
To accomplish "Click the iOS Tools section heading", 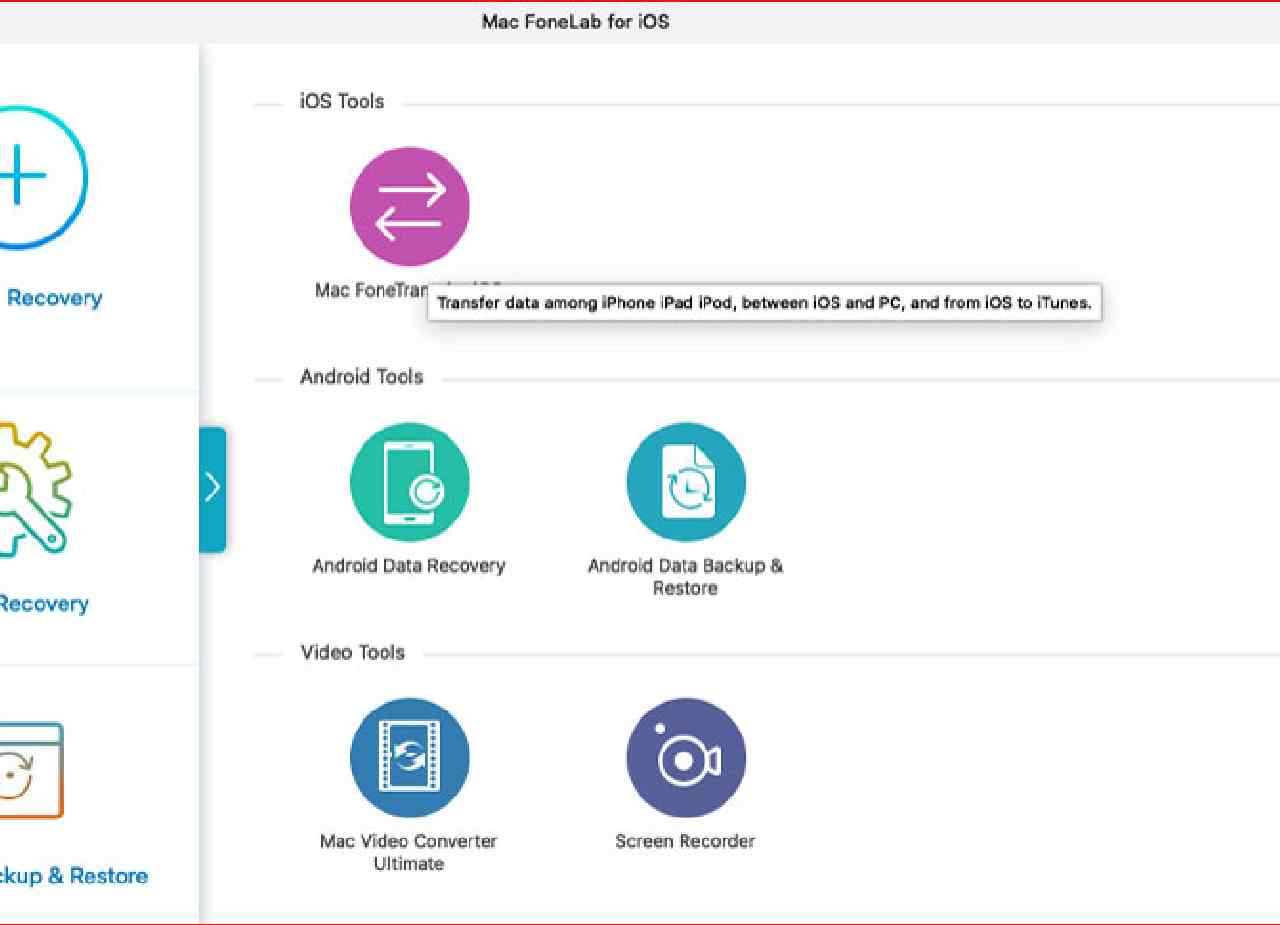I will tap(342, 101).
